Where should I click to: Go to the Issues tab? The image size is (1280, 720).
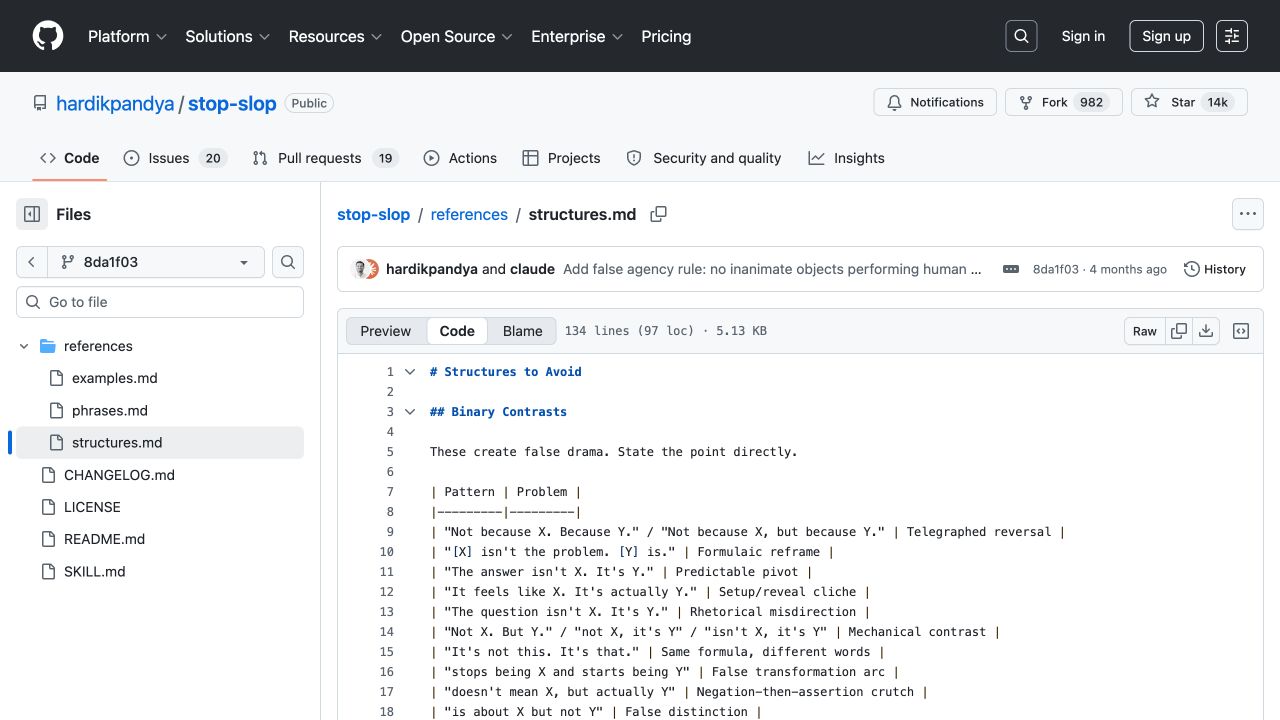coord(175,158)
